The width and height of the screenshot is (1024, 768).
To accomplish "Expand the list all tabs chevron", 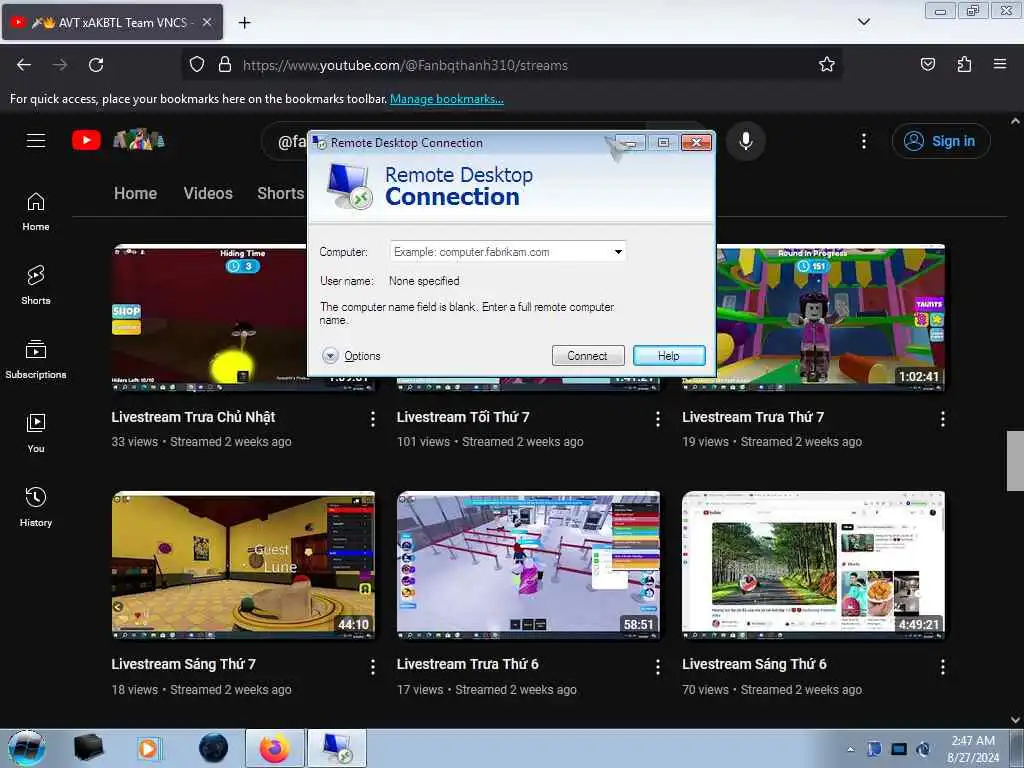I will pyautogui.click(x=863, y=22).
